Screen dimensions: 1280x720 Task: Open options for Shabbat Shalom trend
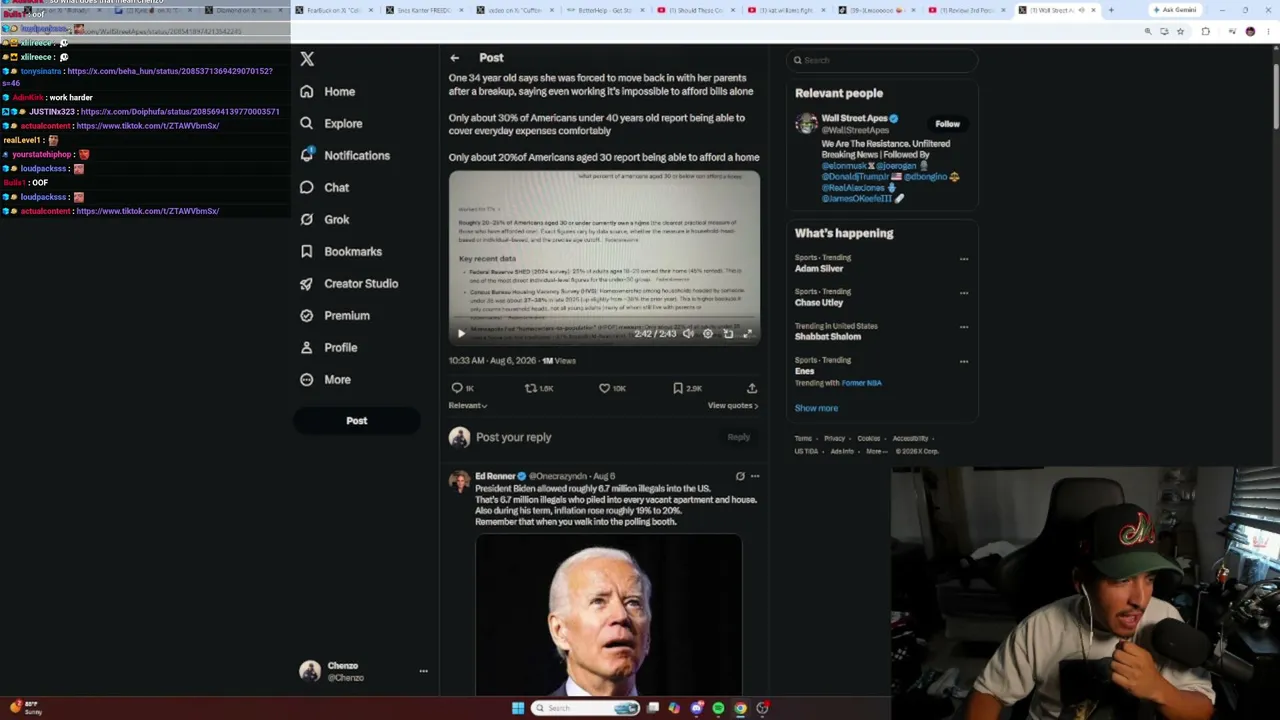click(x=964, y=327)
